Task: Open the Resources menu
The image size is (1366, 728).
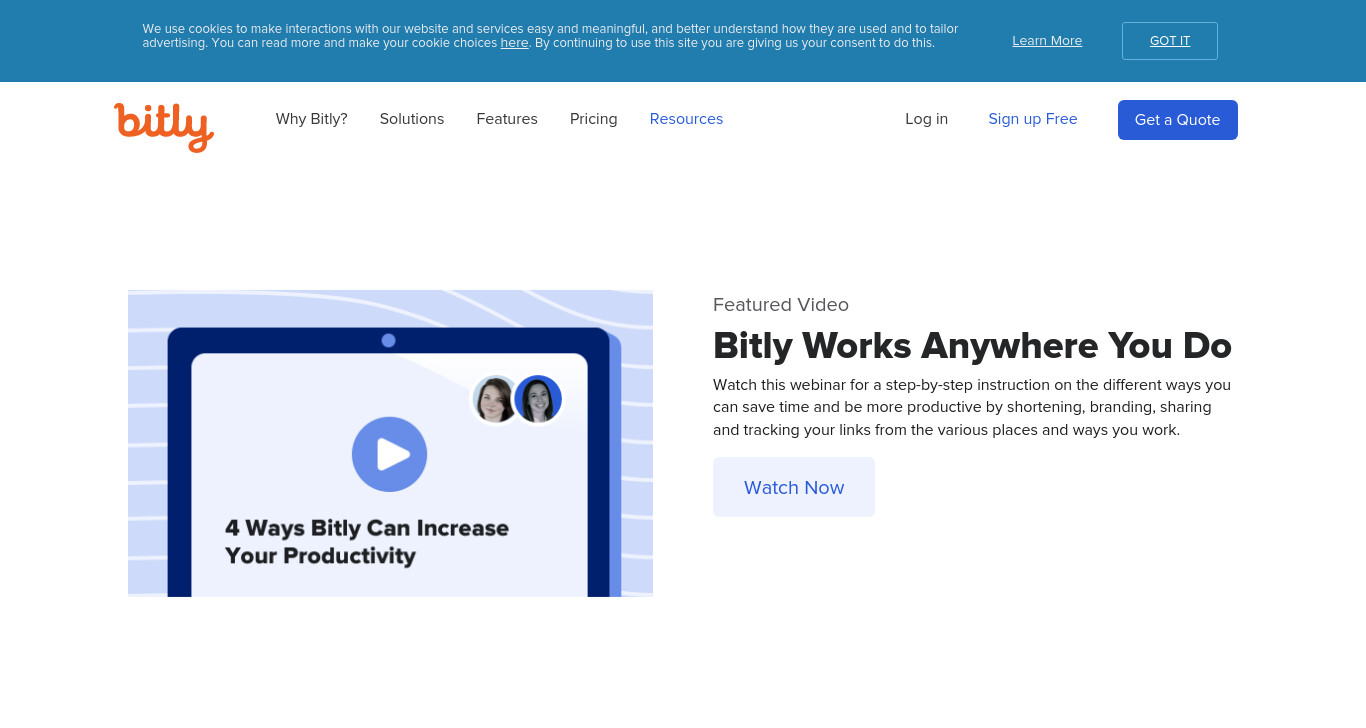Action: [686, 119]
